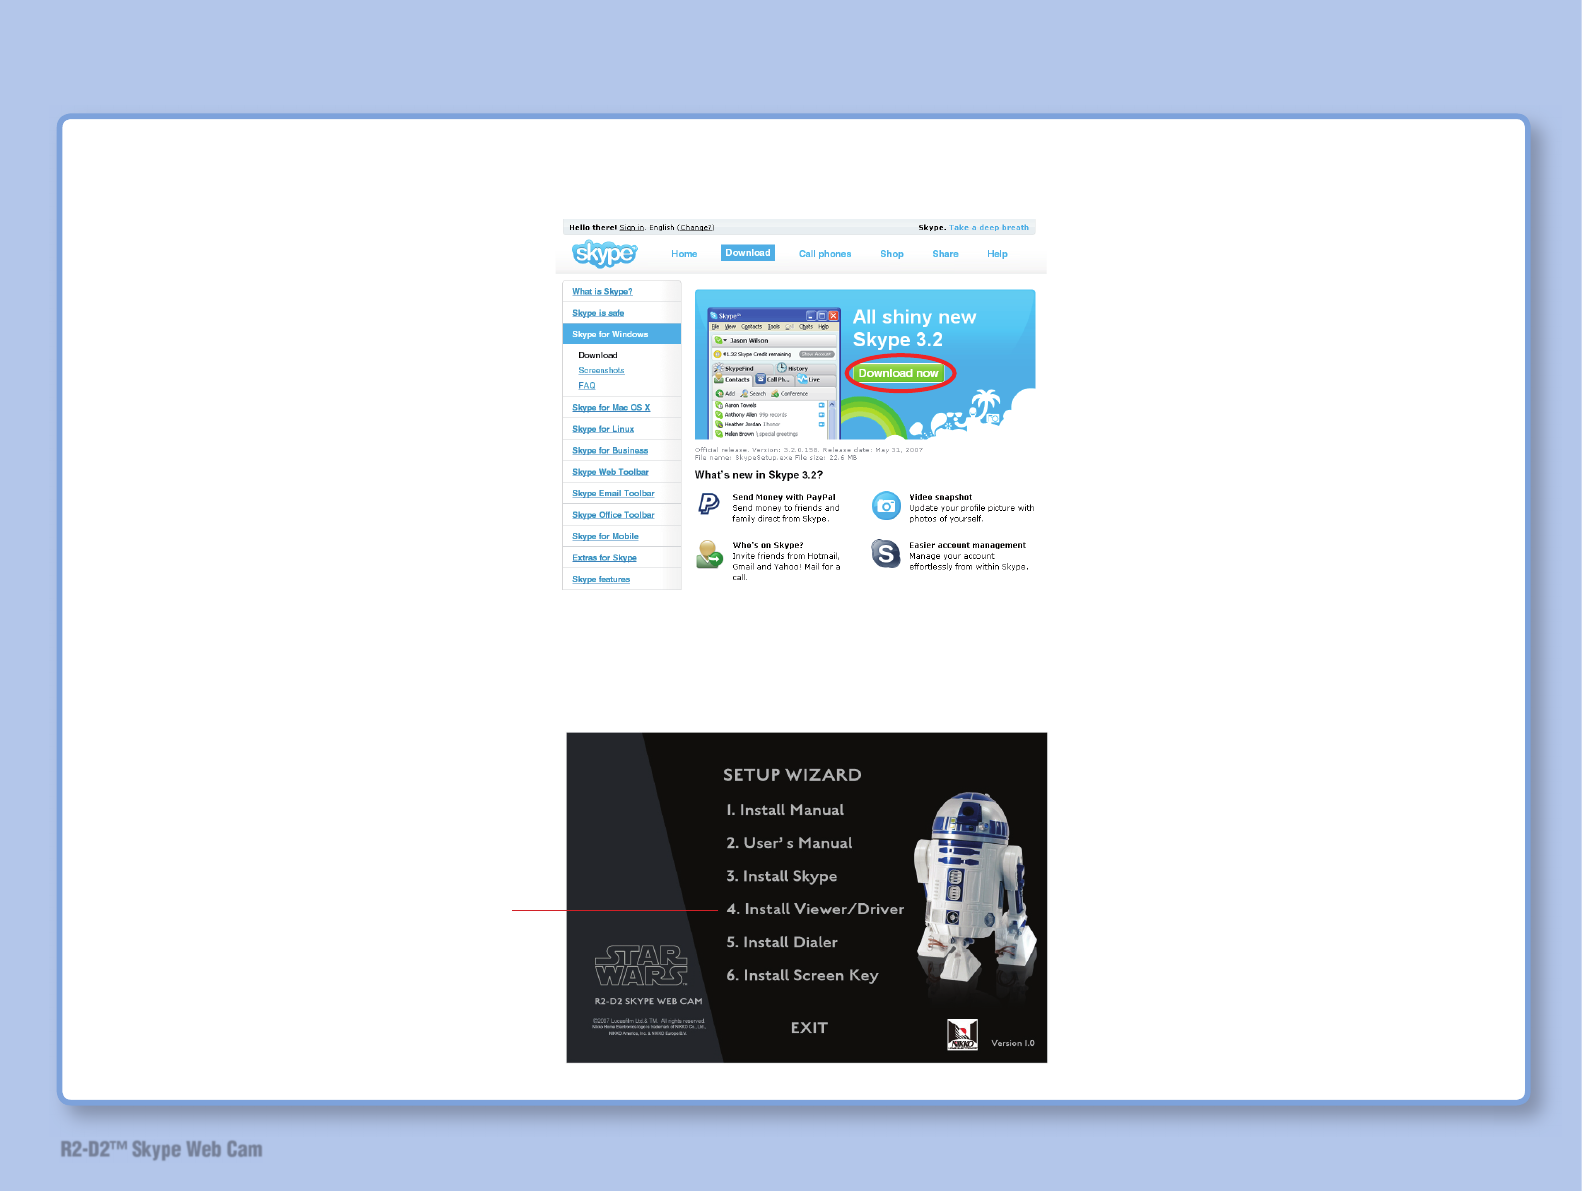Image resolution: width=1582 pixels, height=1191 pixels.
Task: Click the 'What's new in Skype 3.2?' heading
Action: pos(759,475)
